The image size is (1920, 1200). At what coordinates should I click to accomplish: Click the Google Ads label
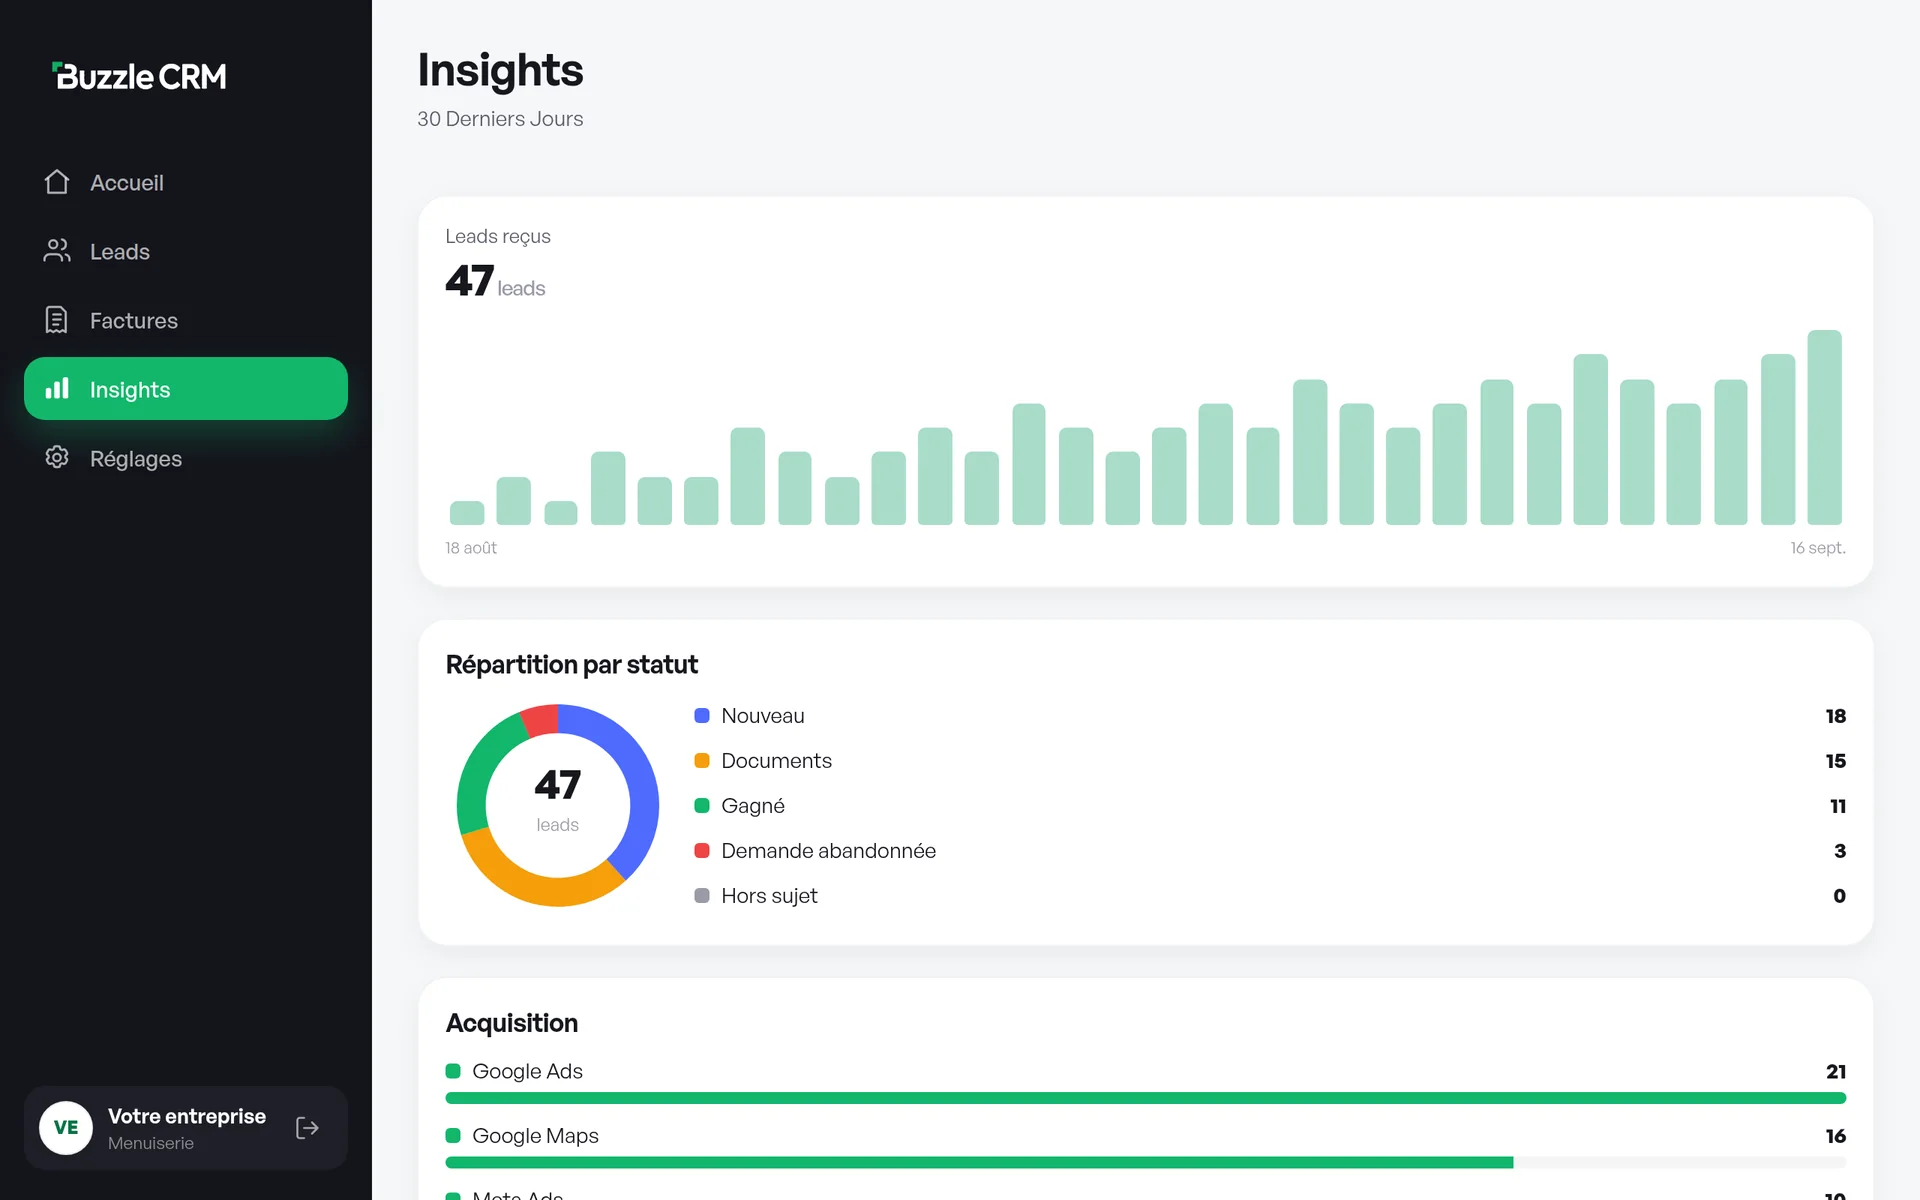(x=527, y=1071)
